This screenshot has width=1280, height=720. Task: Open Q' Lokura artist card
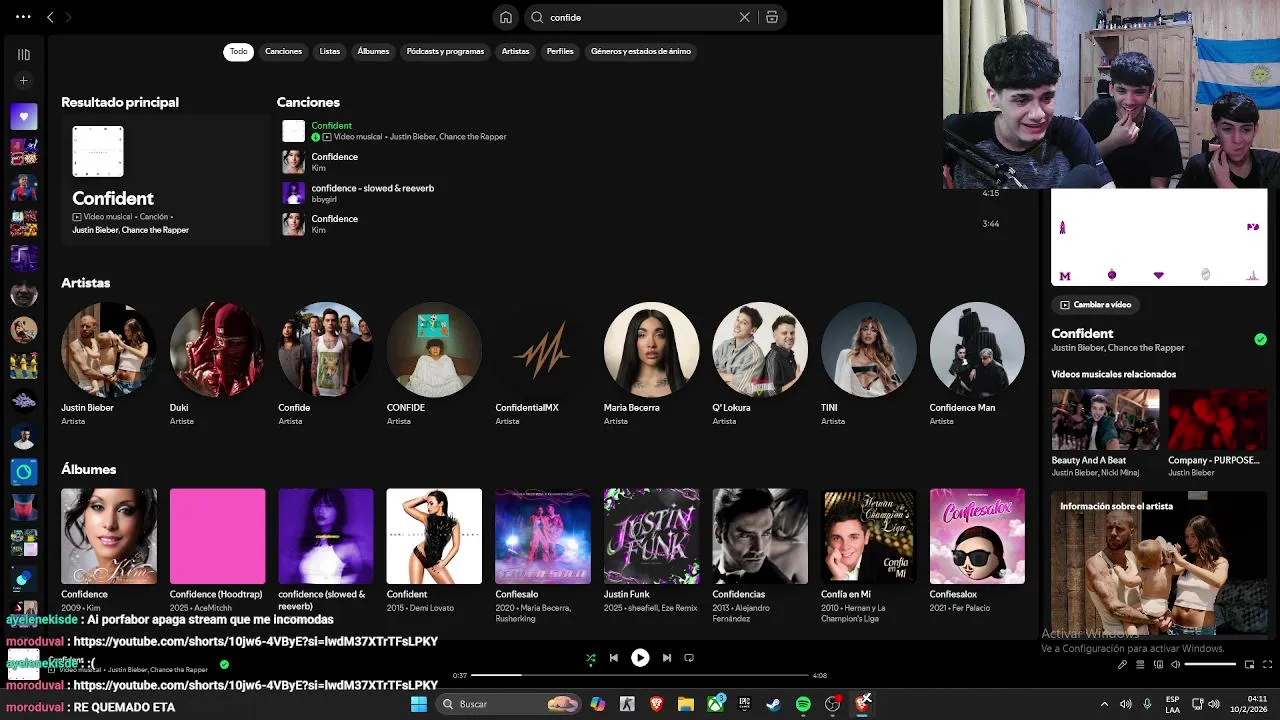point(760,363)
